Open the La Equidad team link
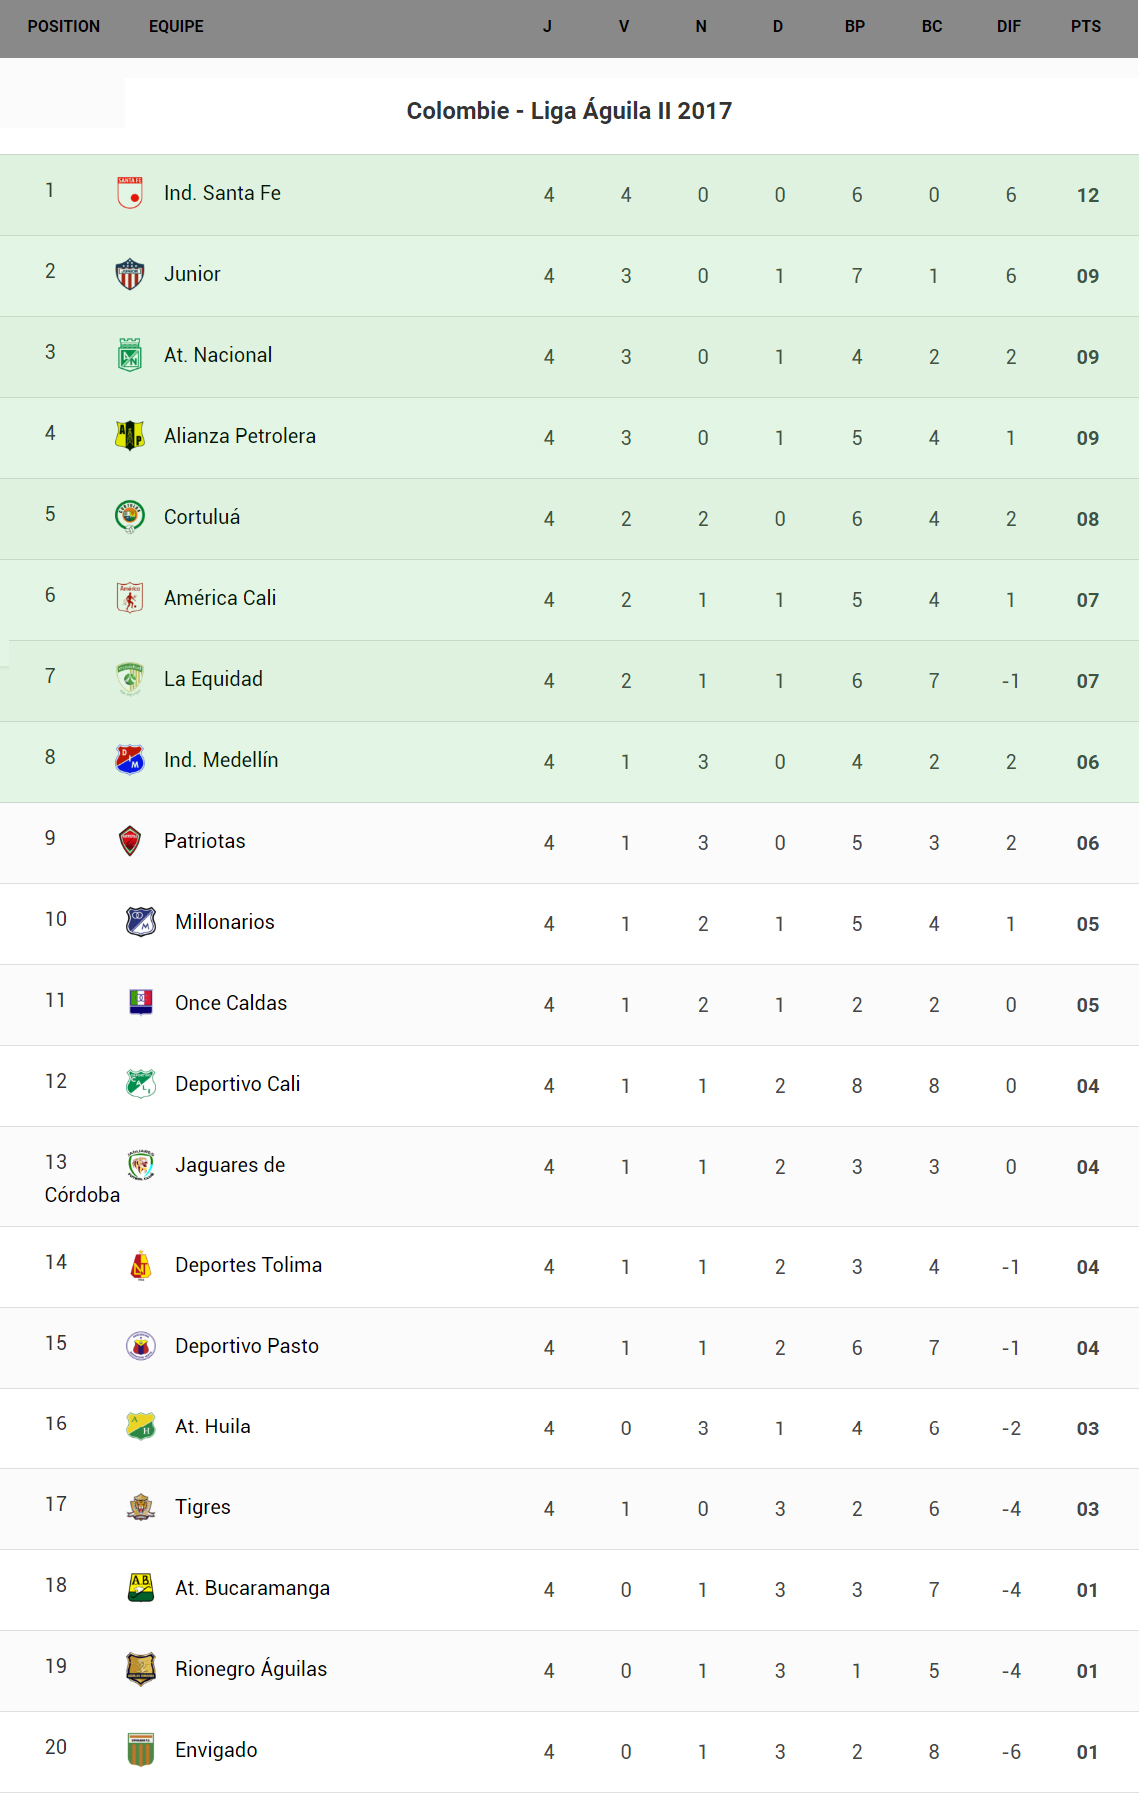 pos(213,679)
